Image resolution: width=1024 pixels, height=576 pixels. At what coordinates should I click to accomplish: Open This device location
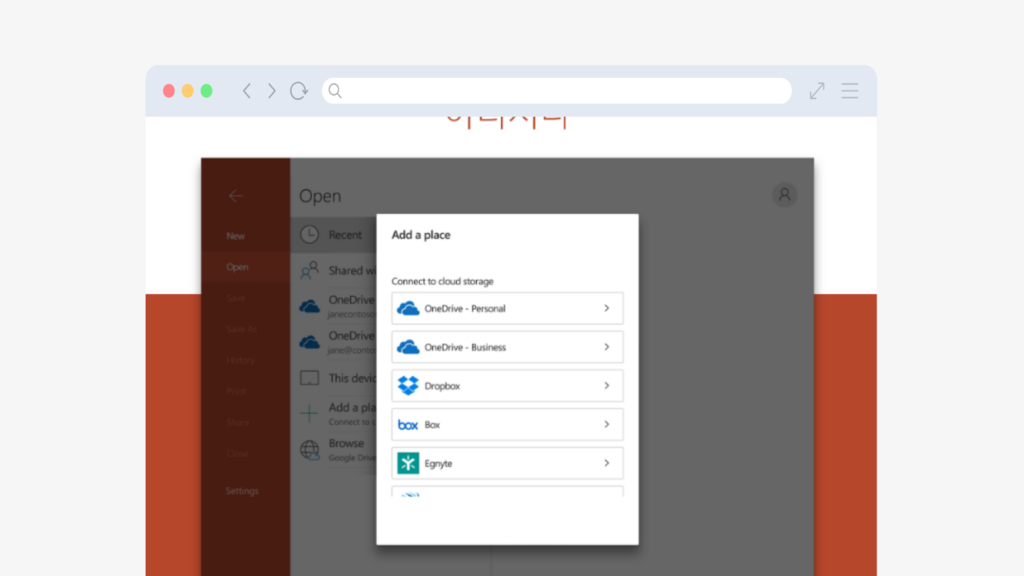[334, 378]
